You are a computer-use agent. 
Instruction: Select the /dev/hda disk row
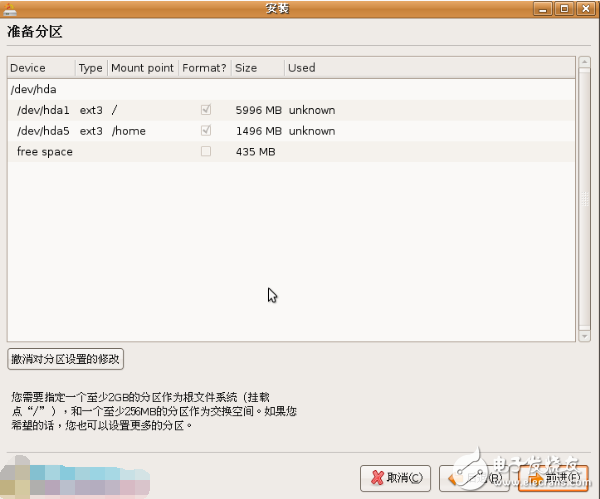pyautogui.click(x=291, y=89)
